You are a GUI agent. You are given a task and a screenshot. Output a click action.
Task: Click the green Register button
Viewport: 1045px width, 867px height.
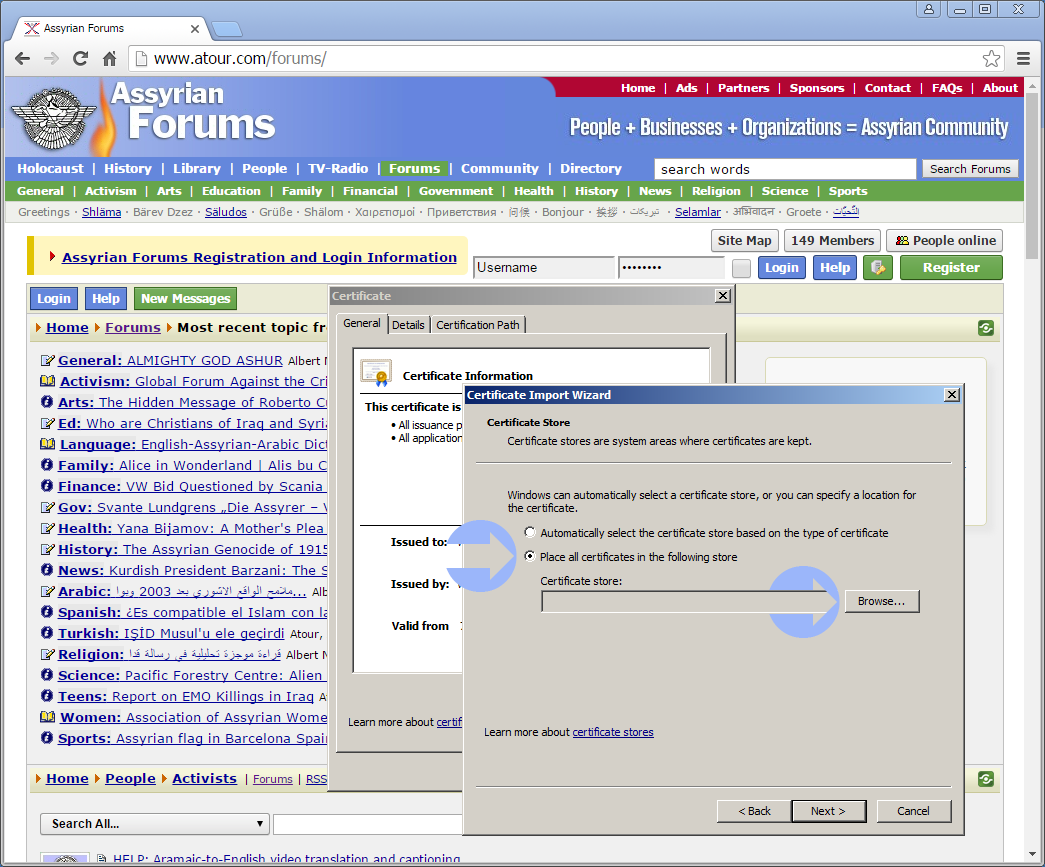pos(951,268)
